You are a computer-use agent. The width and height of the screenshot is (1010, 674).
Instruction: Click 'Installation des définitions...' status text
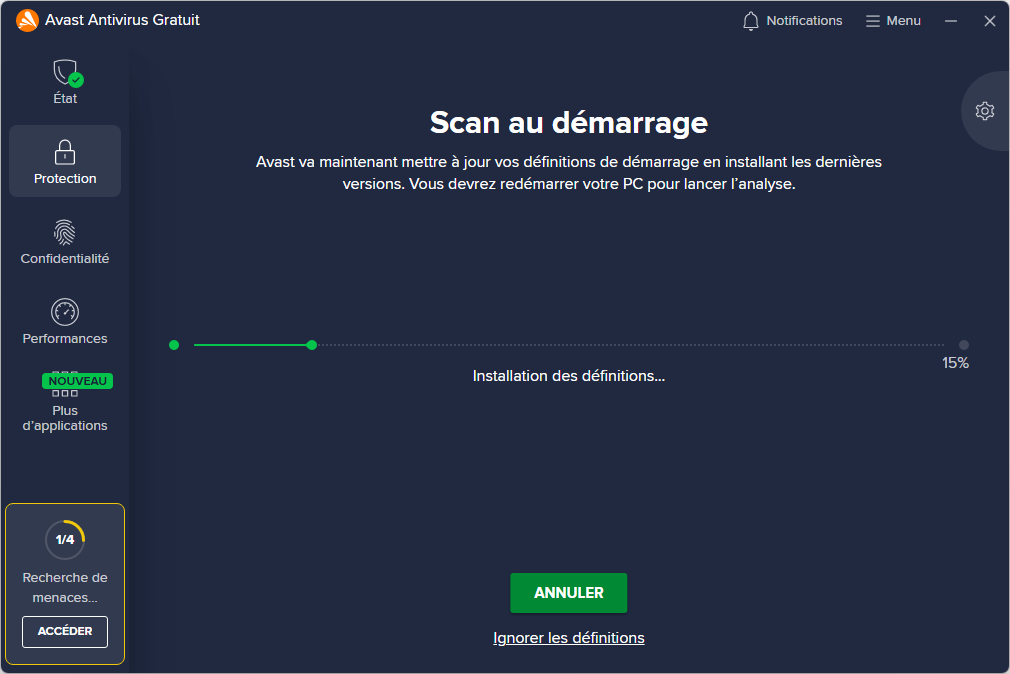click(568, 376)
